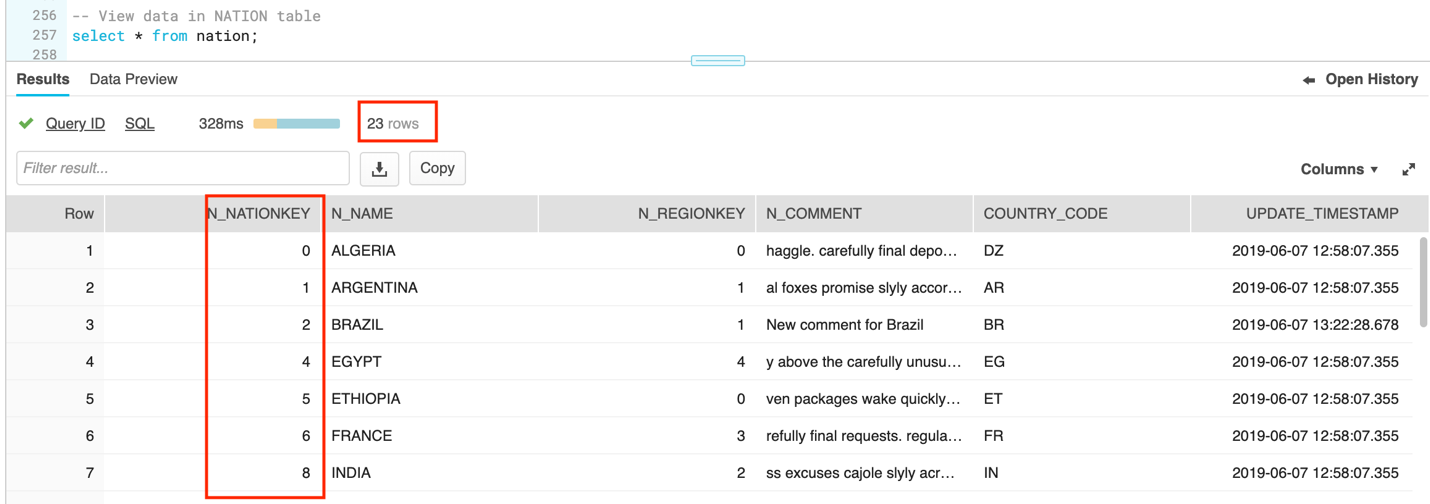The height and width of the screenshot is (504, 1430).
Task: Sort by COUNTRY_CODE column header
Action: [1045, 213]
